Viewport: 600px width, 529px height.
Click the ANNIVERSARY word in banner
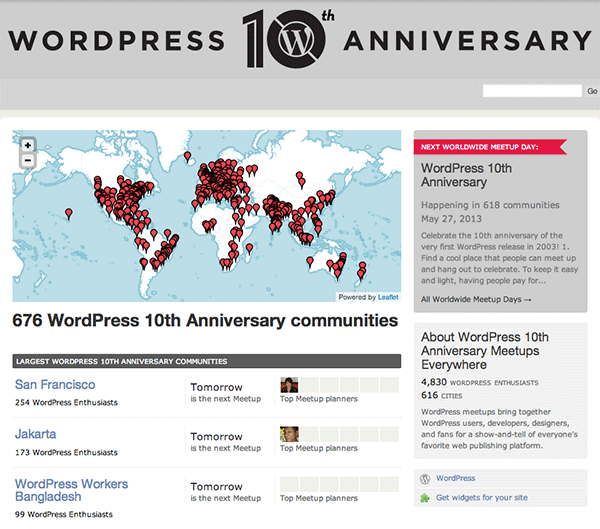pos(468,41)
